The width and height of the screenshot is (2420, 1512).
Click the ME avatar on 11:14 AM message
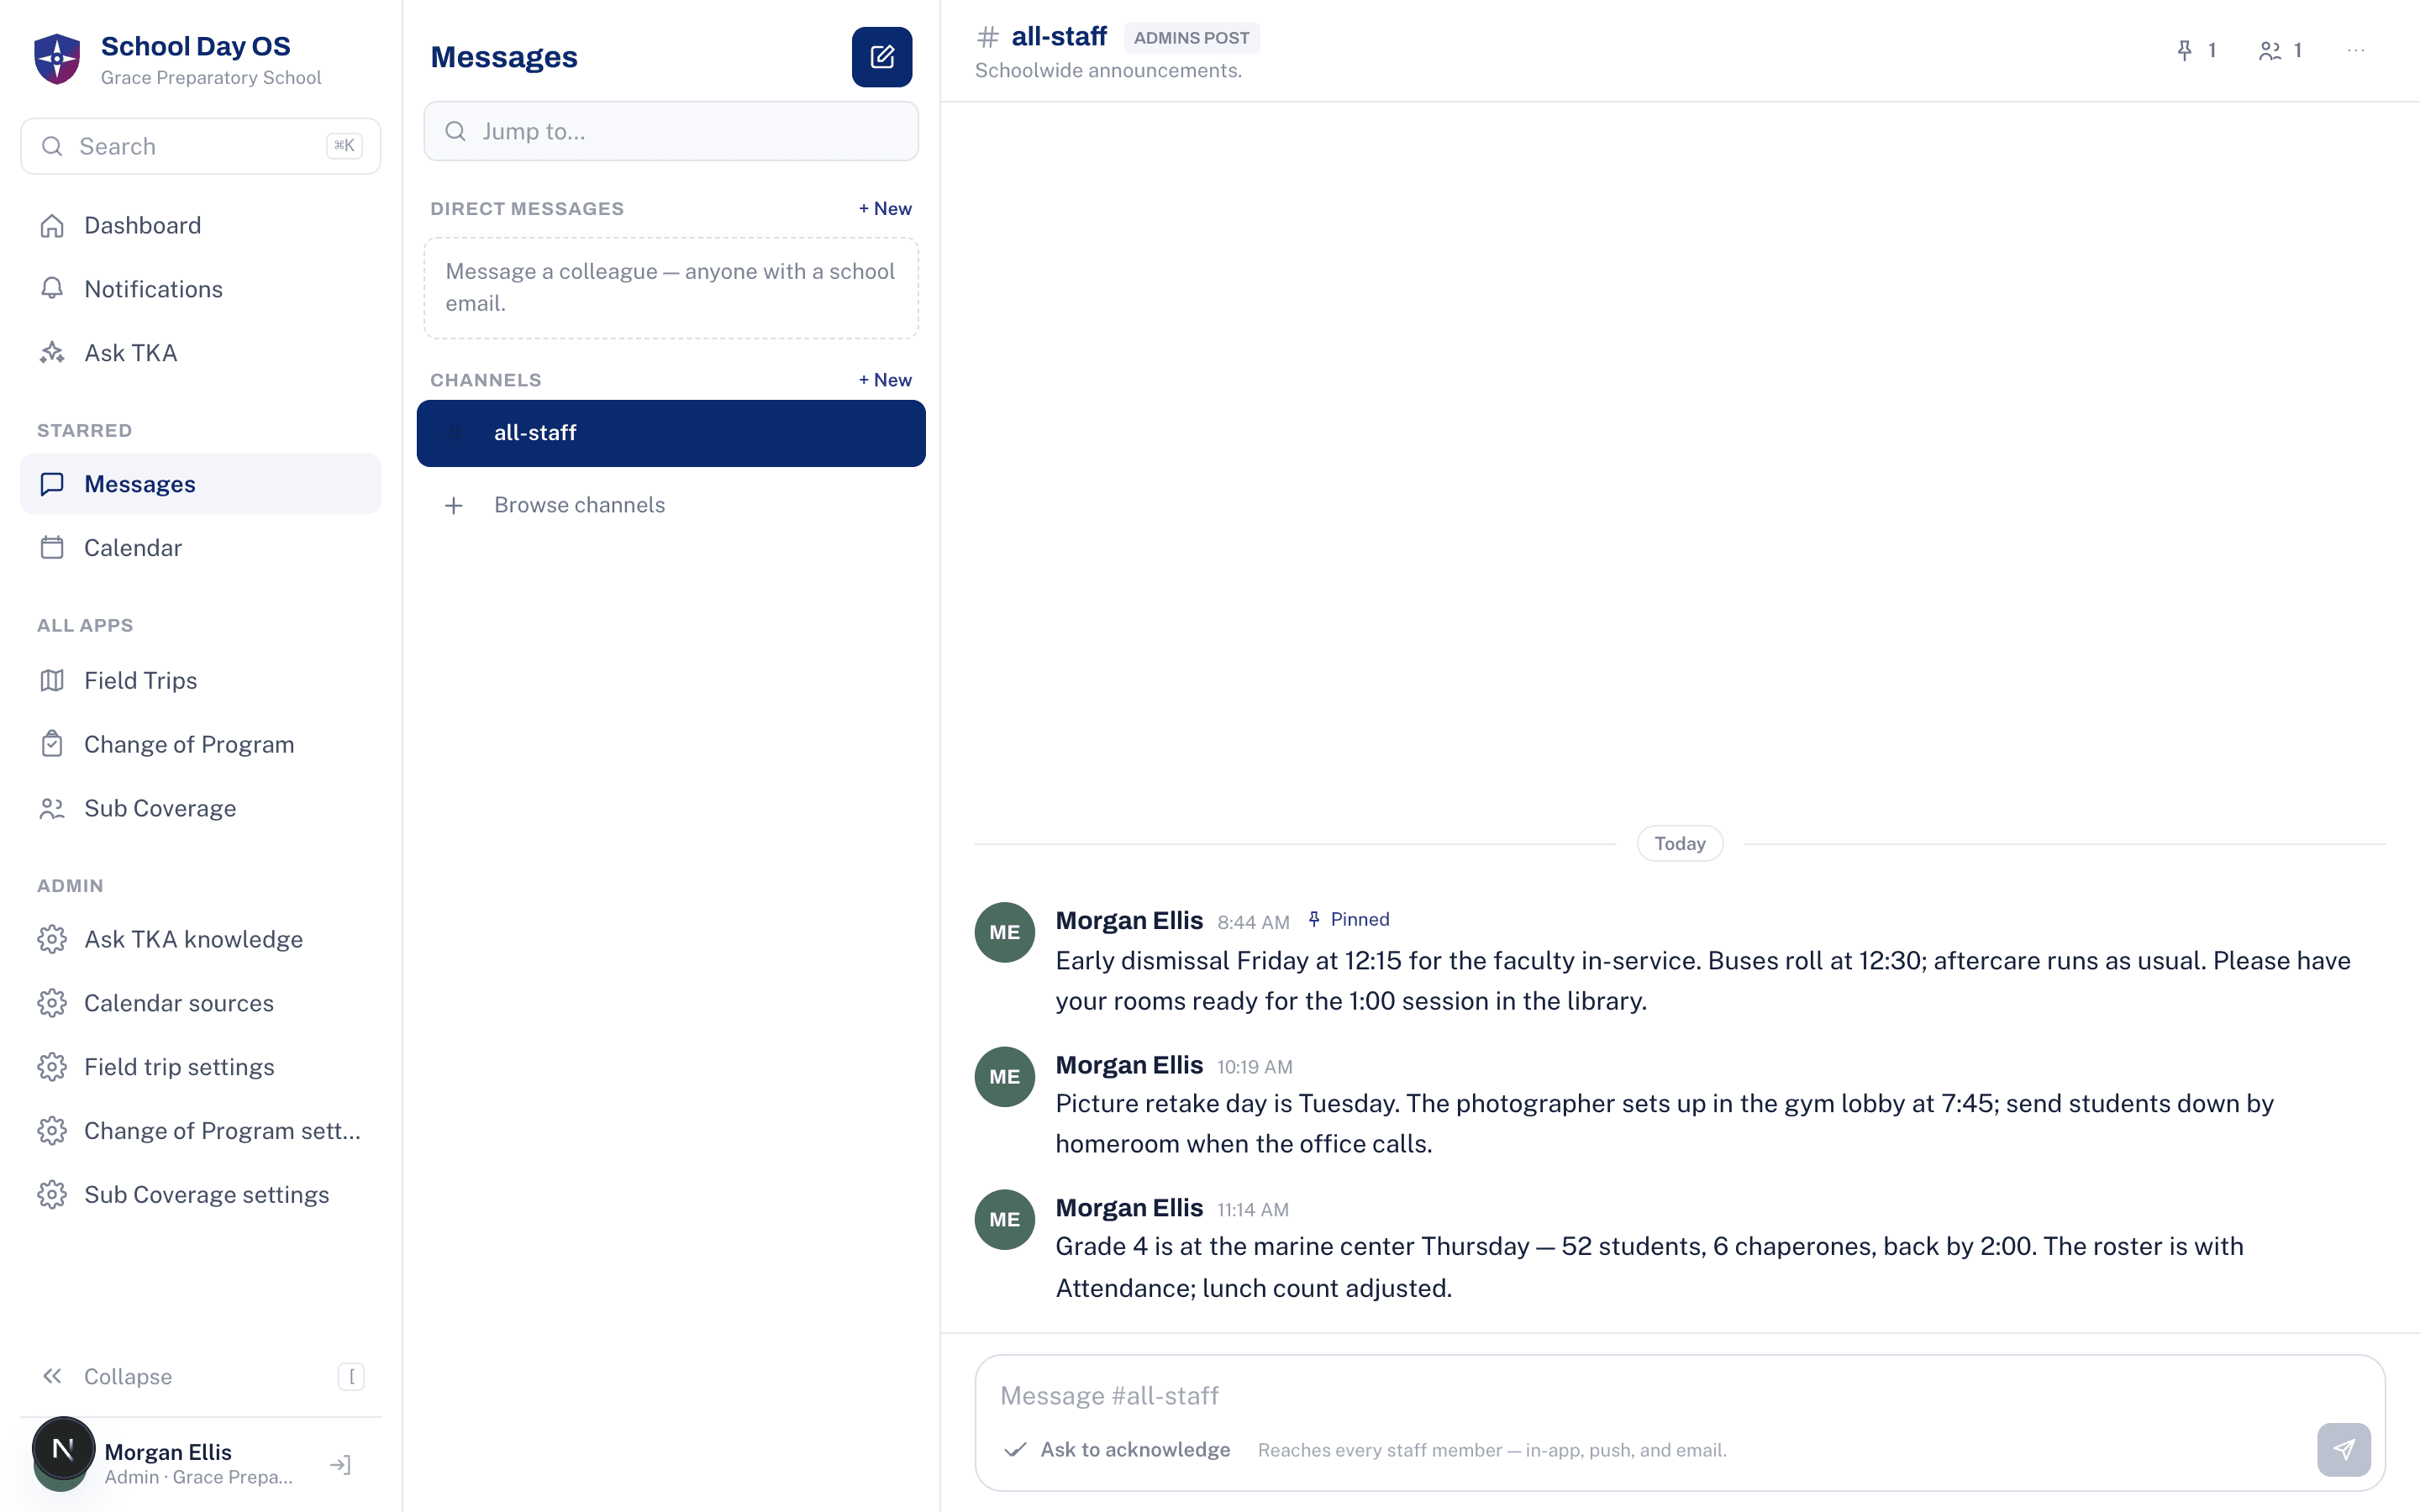[1004, 1219]
